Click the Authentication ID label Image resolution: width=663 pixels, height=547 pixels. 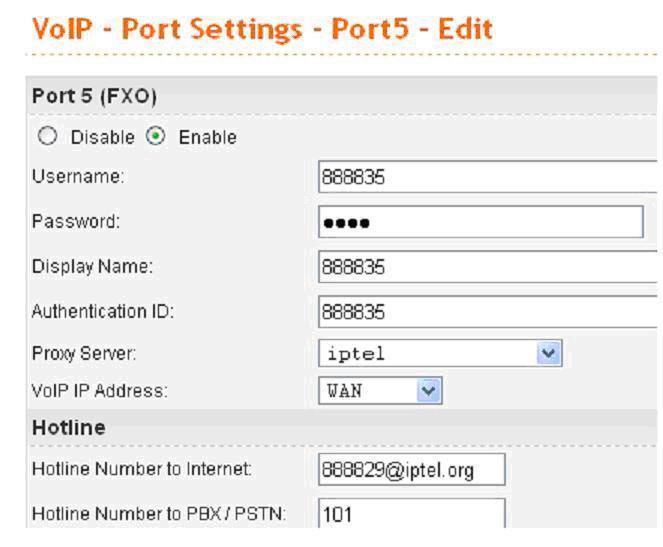(103, 311)
